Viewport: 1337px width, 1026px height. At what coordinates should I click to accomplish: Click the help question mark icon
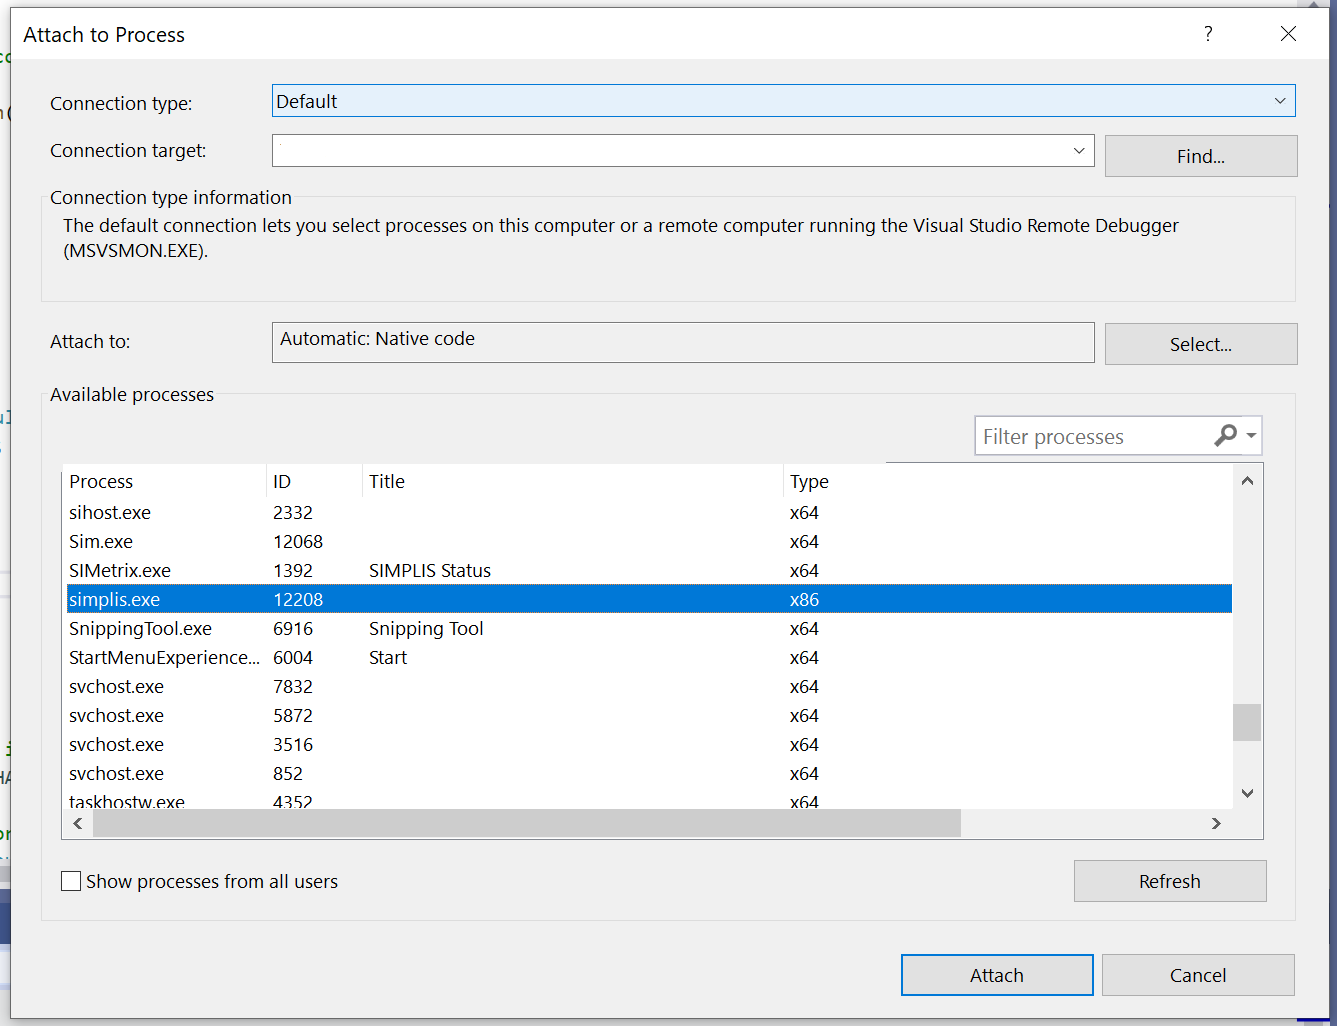click(1208, 34)
